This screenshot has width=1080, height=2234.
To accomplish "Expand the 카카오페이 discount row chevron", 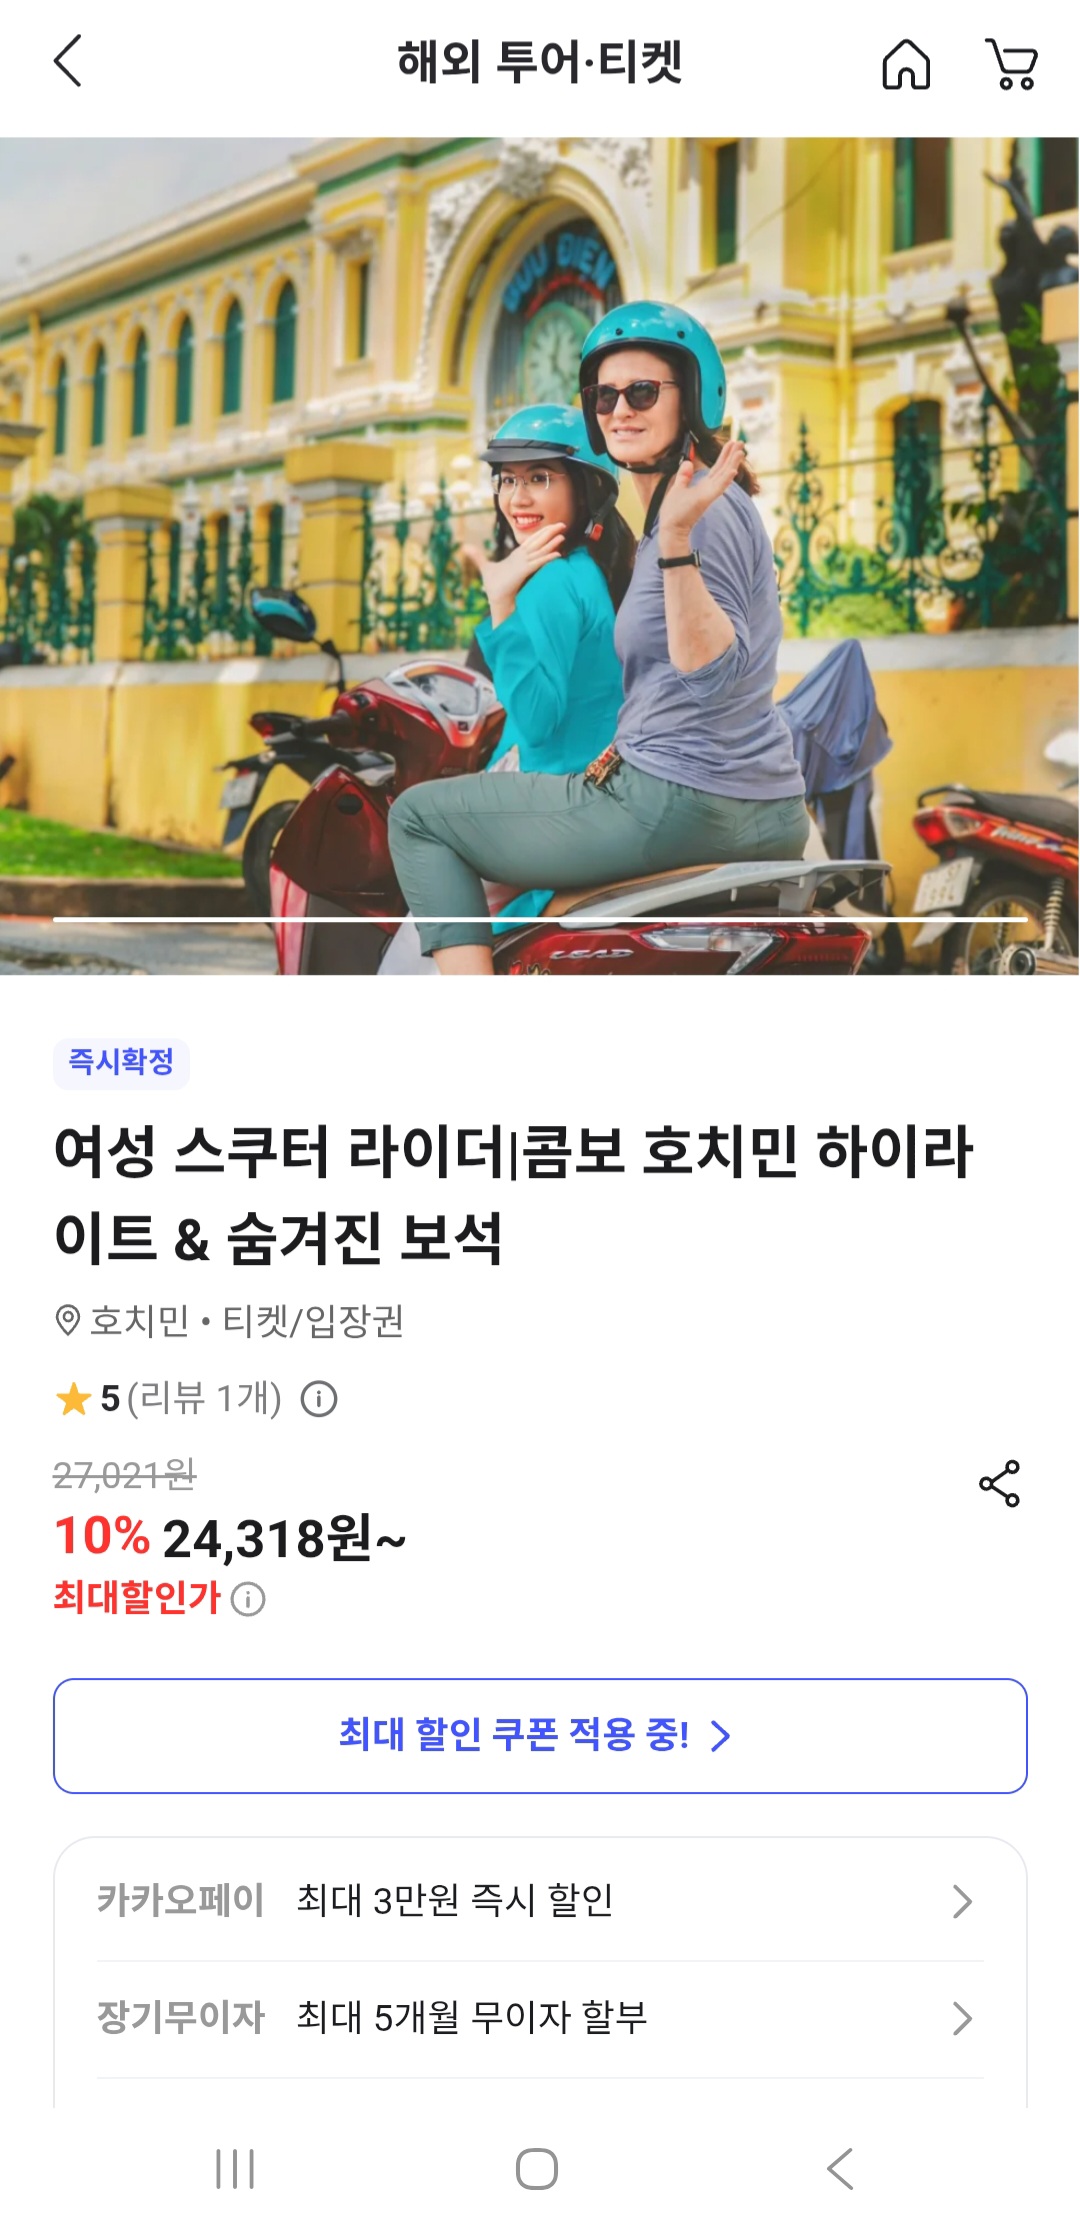I will point(962,1901).
